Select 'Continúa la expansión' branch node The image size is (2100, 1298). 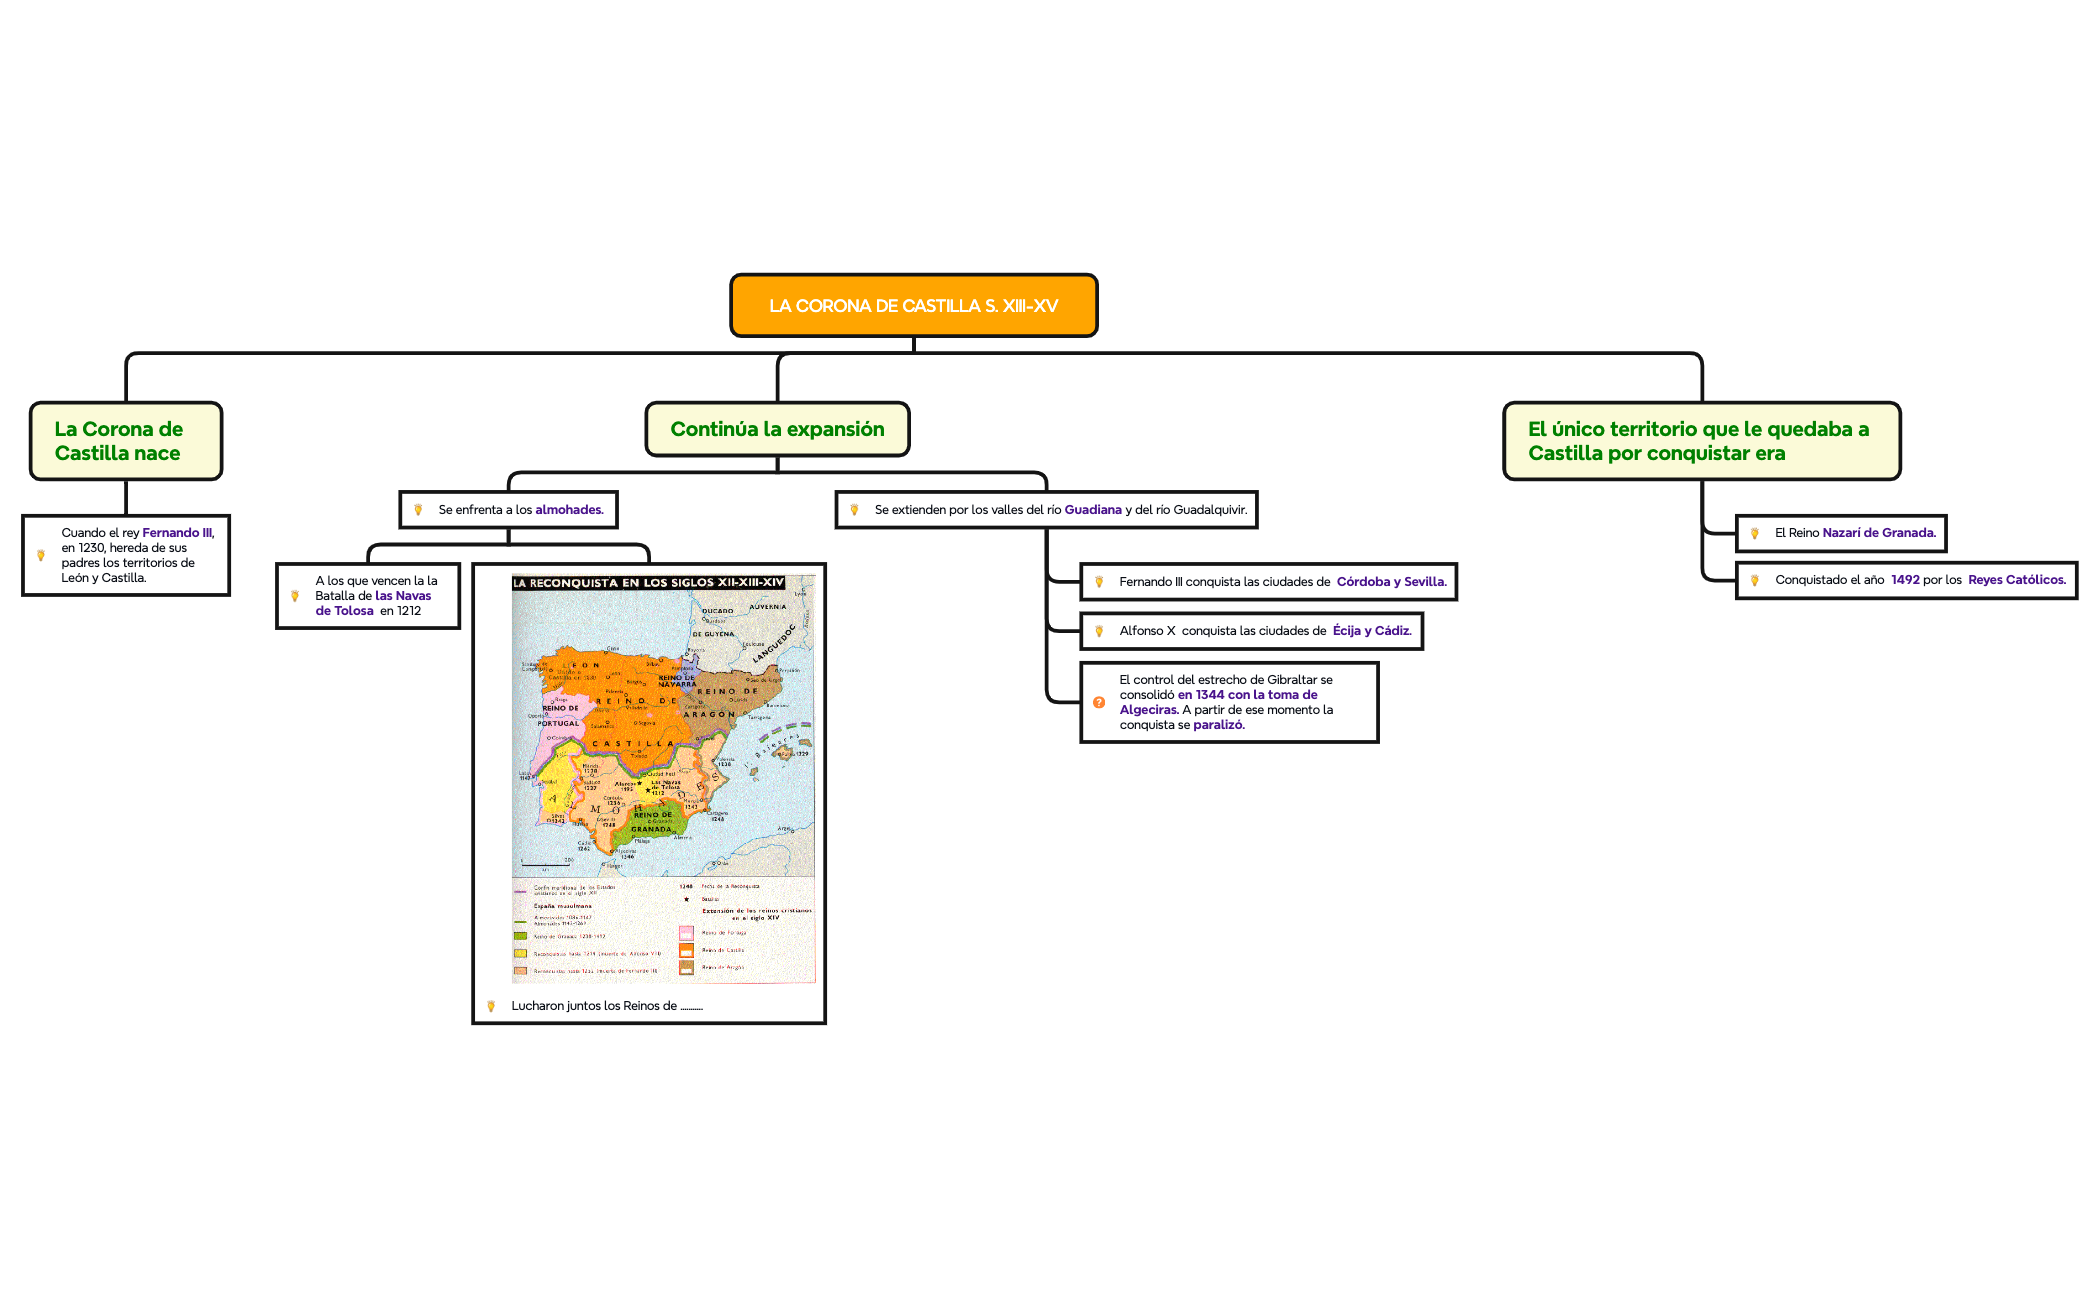coord(777,429)
